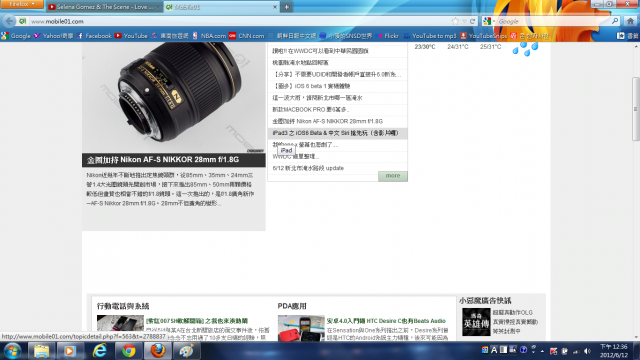Image resolution: width=640 pixels, height=360 pixels.
Task: Open the YouTubeSnips bookmark
Action: (x=483, y=36)
